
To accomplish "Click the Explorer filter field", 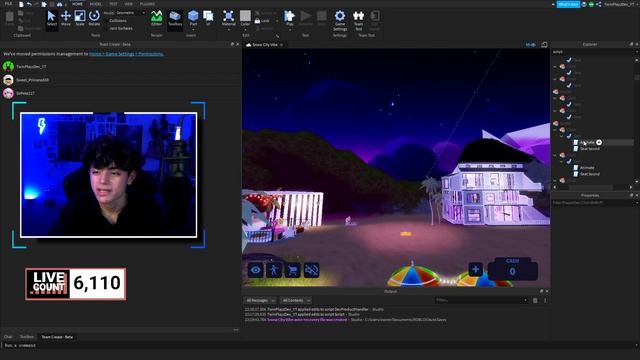I will pos(593,52).
